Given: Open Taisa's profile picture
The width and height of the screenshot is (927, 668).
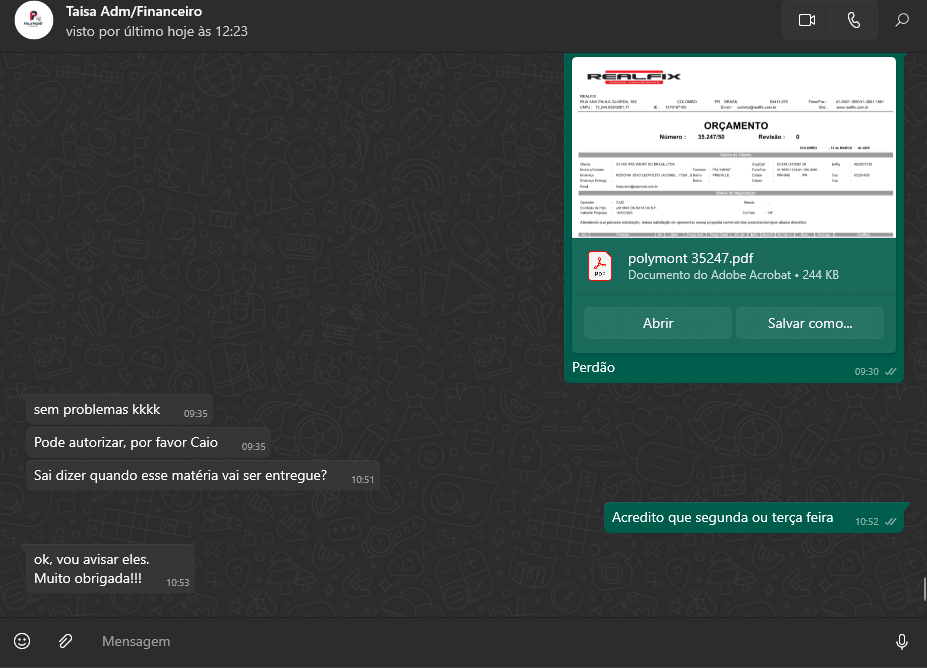Looking at the screenshot, I should point(34,21).
